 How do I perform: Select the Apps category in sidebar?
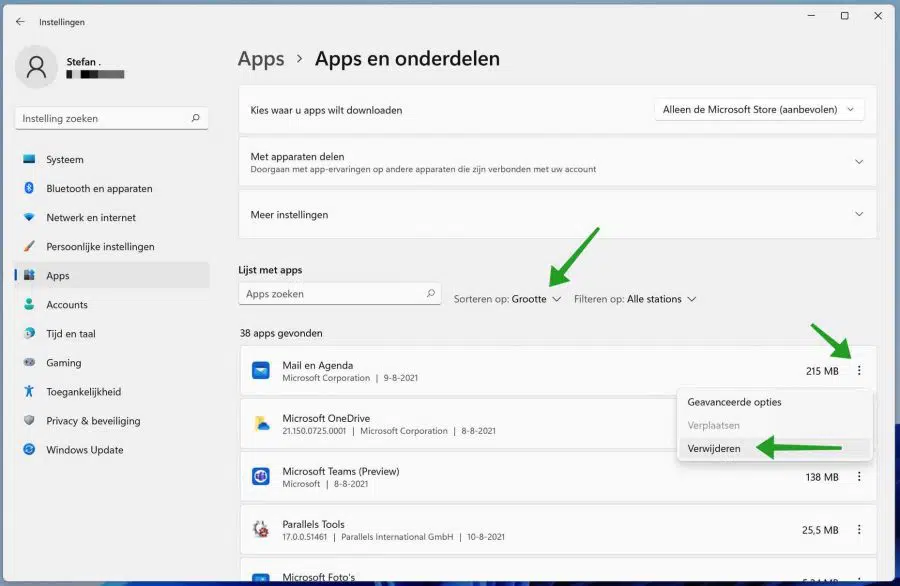tap(112, 275)
